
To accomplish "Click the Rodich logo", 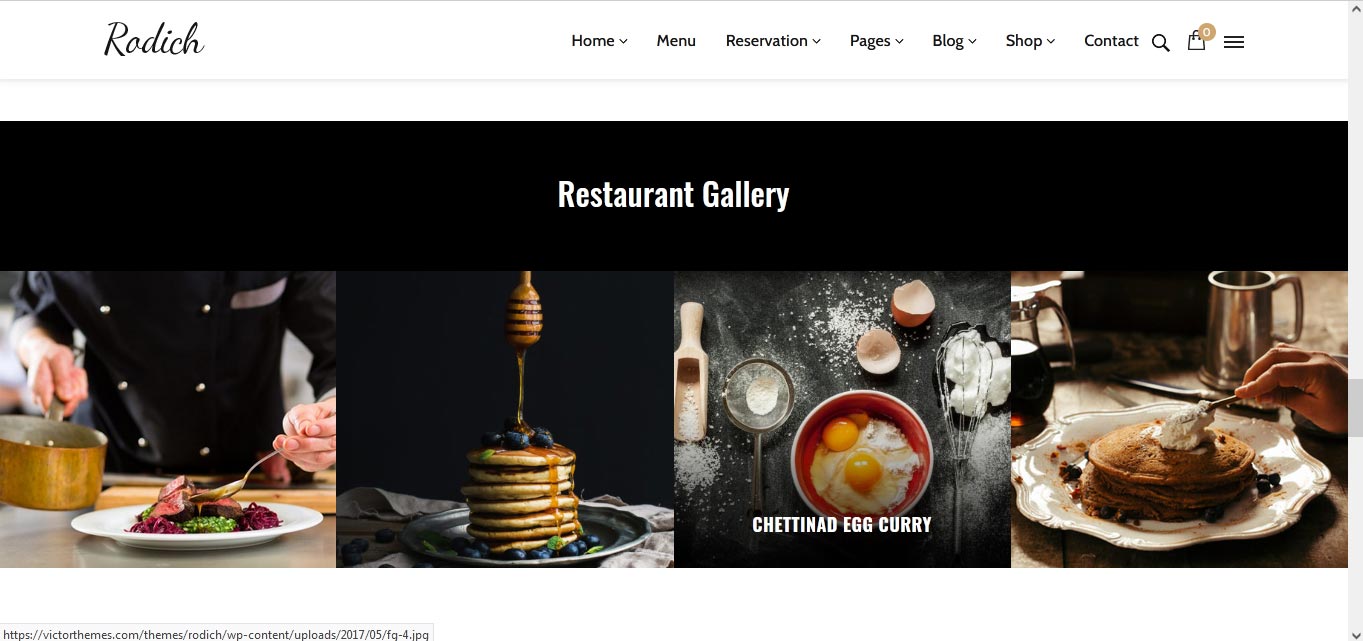I will tap(154, 39).
